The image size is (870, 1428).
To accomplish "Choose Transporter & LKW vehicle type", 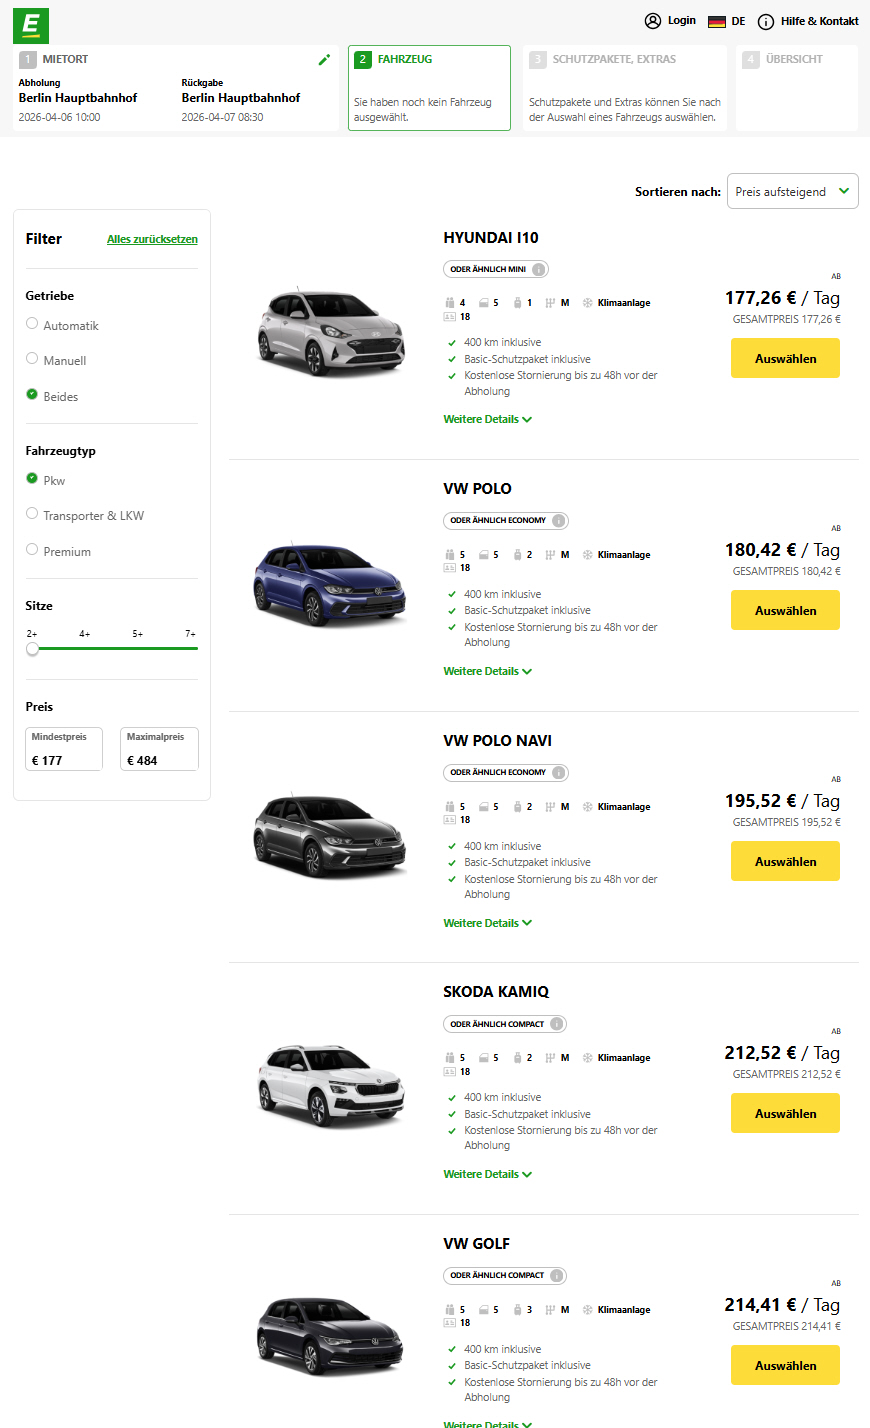I will point(32,514).
